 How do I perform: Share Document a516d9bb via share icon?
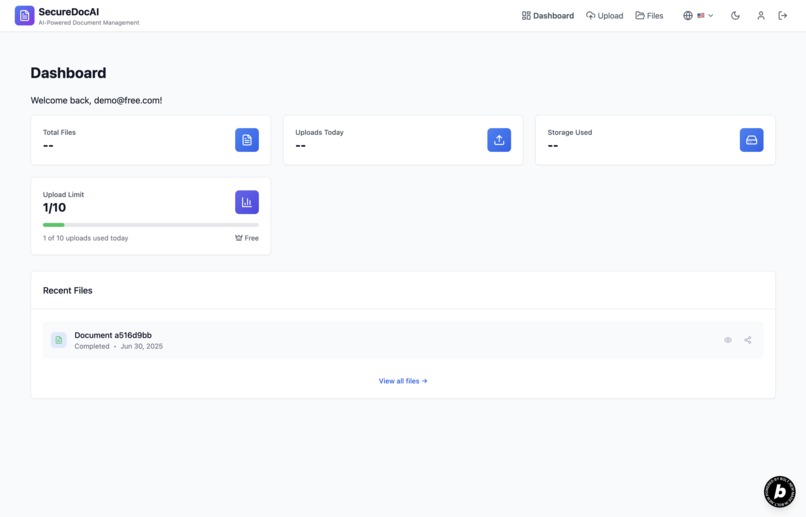pos(747,340)
